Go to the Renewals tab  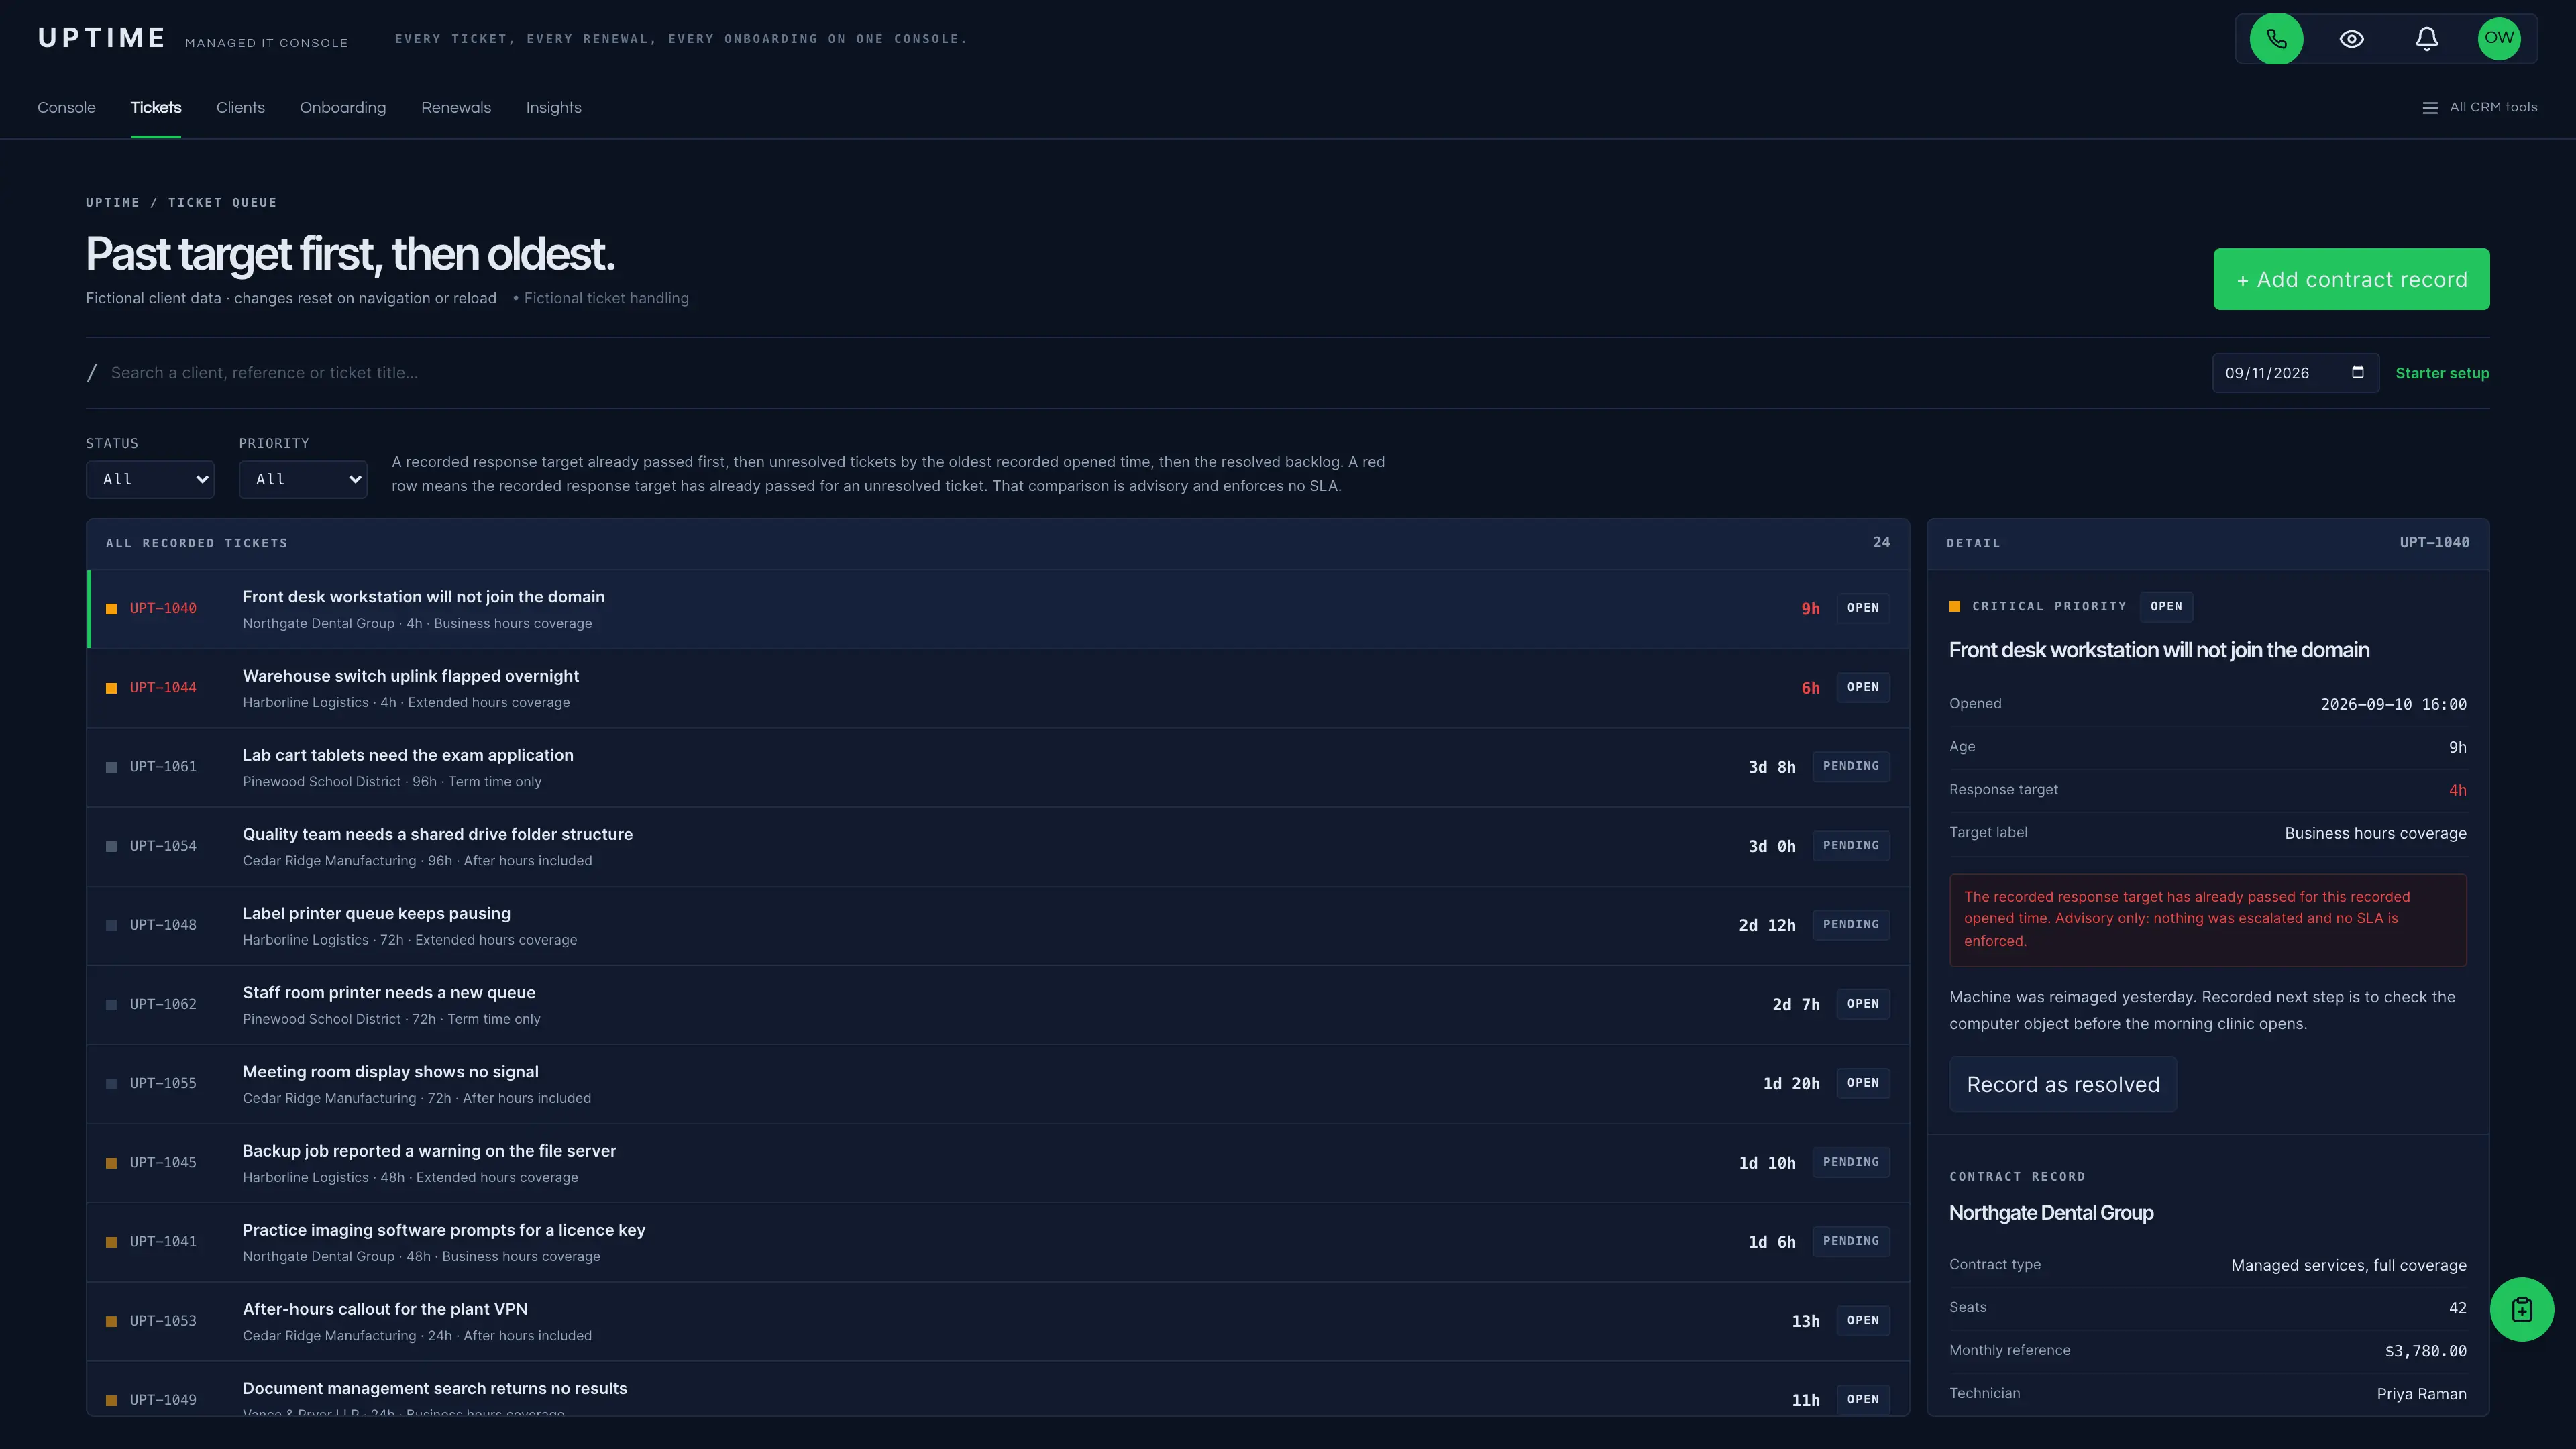[x=455, y=107]
